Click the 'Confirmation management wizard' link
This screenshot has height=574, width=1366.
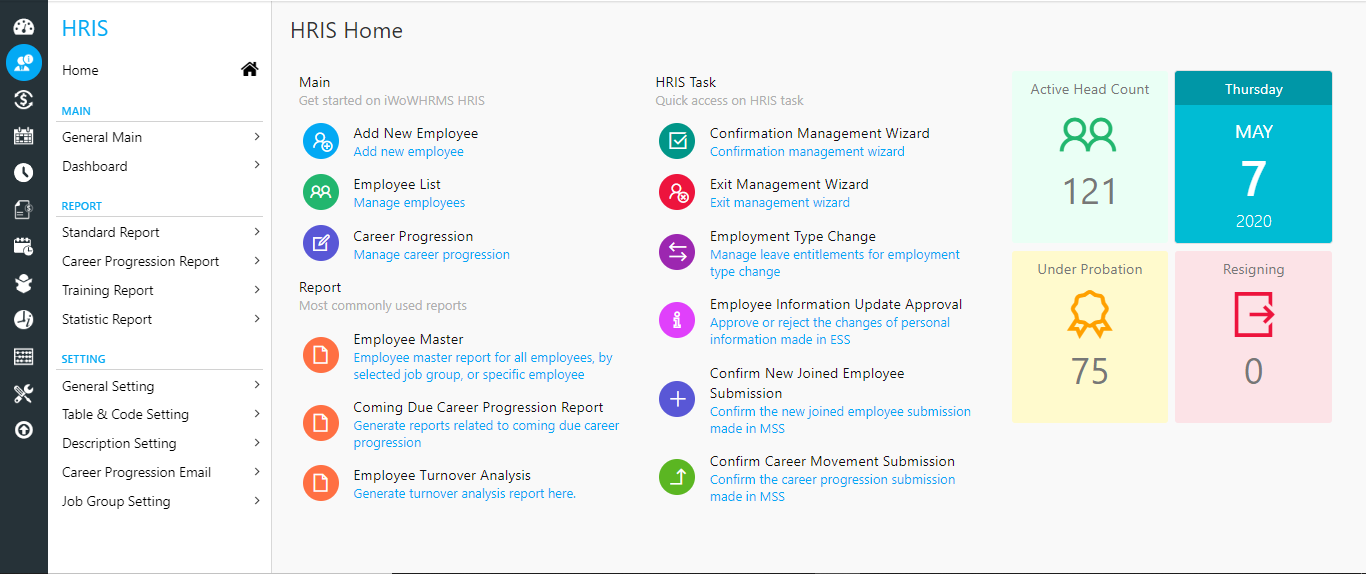807,152
